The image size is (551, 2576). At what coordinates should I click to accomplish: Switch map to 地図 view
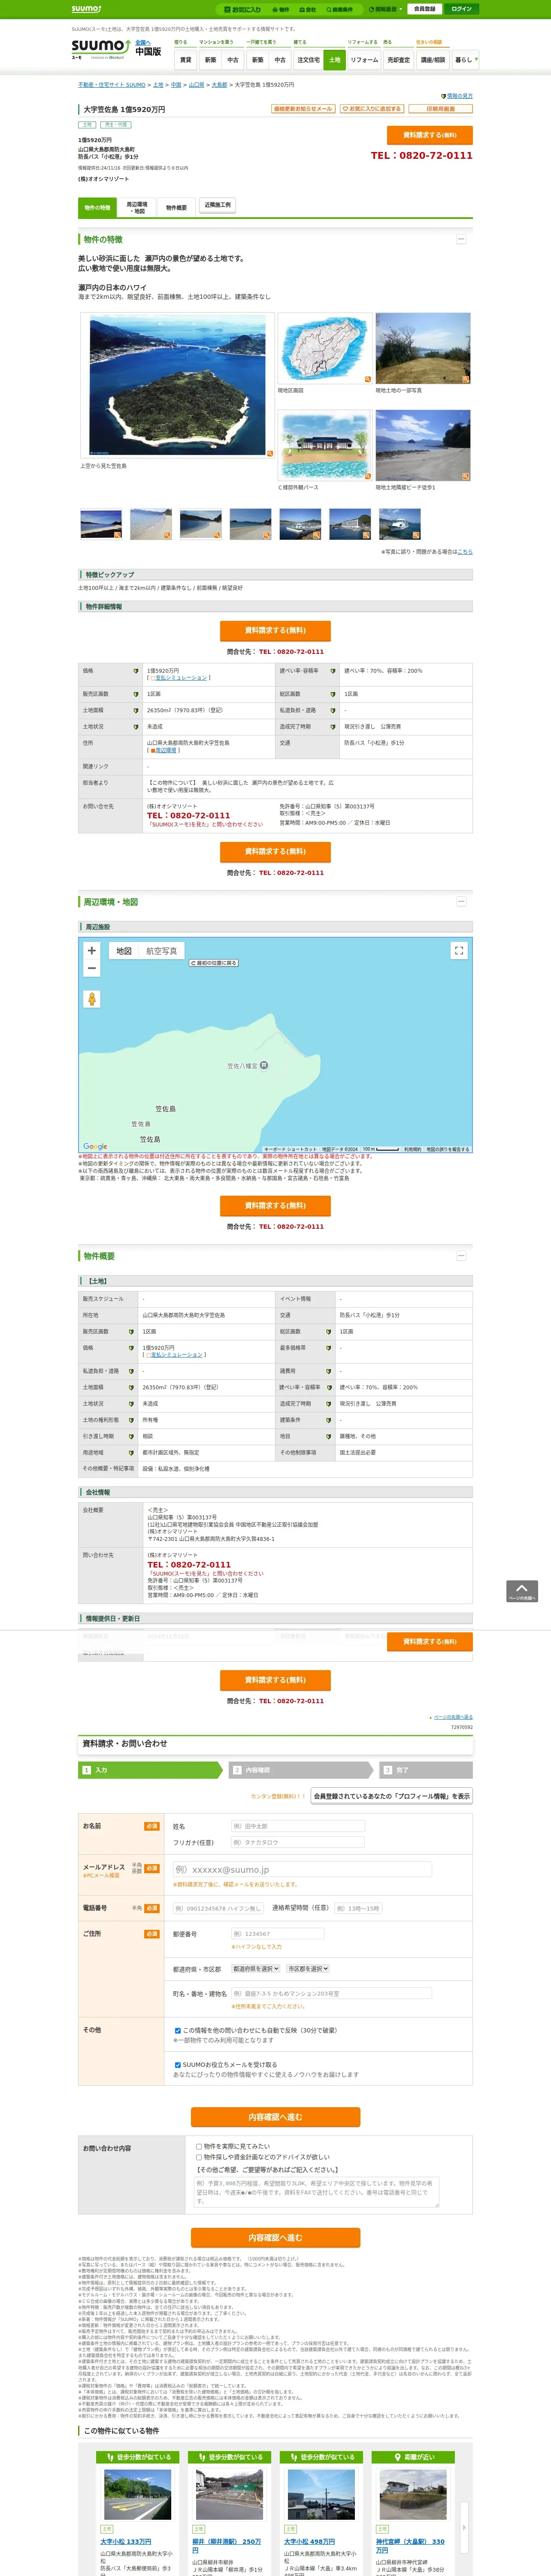(x=124, y=951)
